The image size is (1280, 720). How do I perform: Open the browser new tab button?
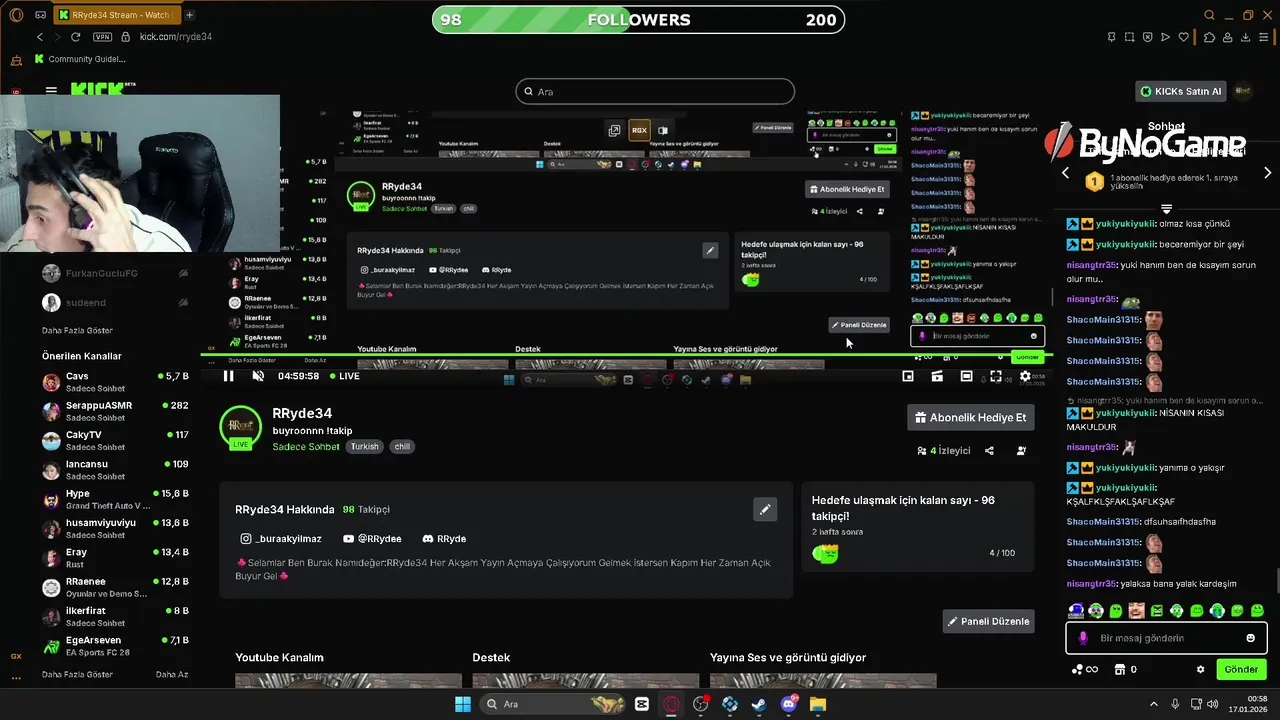(189, 15)
